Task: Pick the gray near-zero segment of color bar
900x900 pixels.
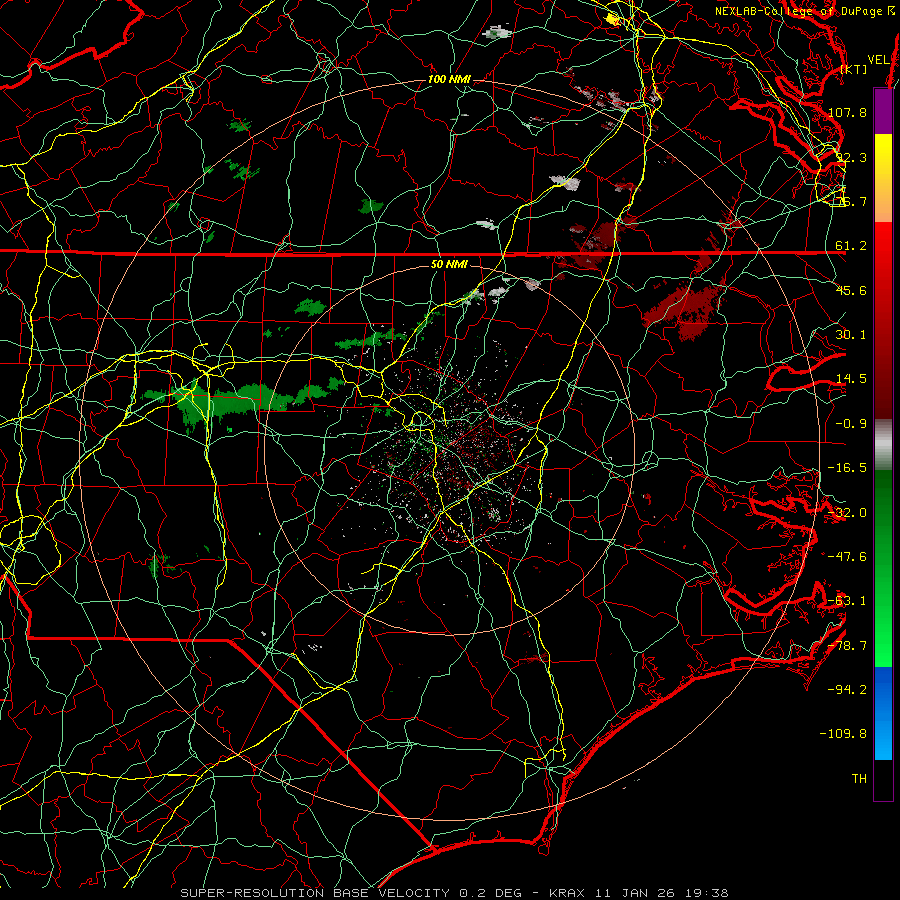Action: (x=883, y=445)
